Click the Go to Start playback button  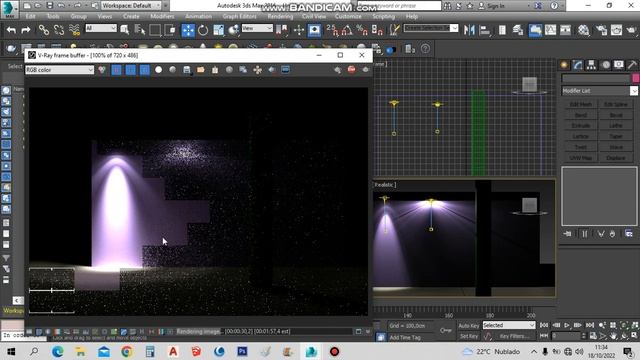(544, 325)
